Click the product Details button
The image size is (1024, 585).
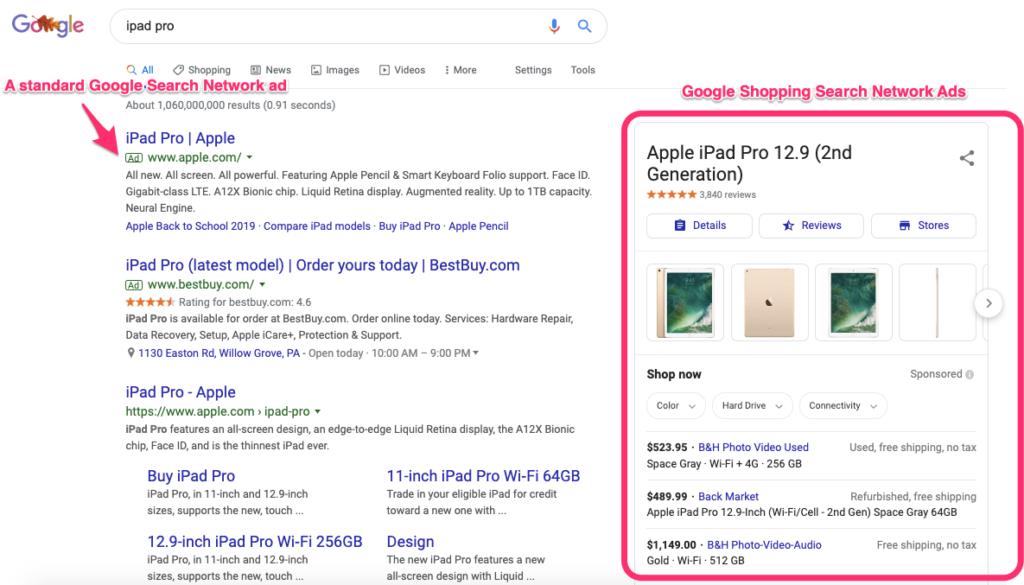(700, 226)
